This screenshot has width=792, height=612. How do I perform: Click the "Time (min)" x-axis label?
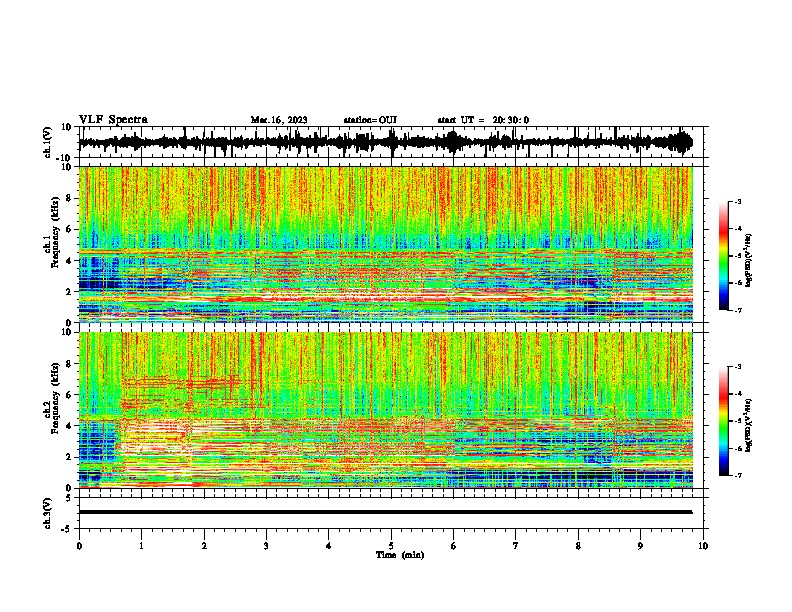click(x=400, y=555)
